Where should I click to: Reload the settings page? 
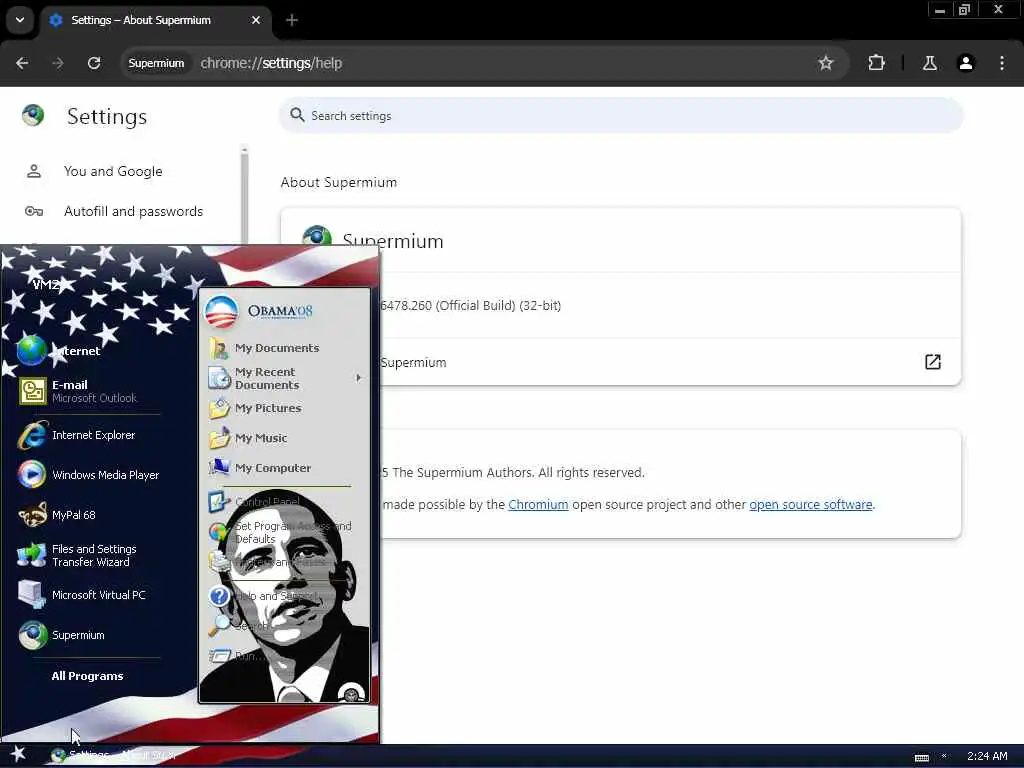[x=94, y=63]
